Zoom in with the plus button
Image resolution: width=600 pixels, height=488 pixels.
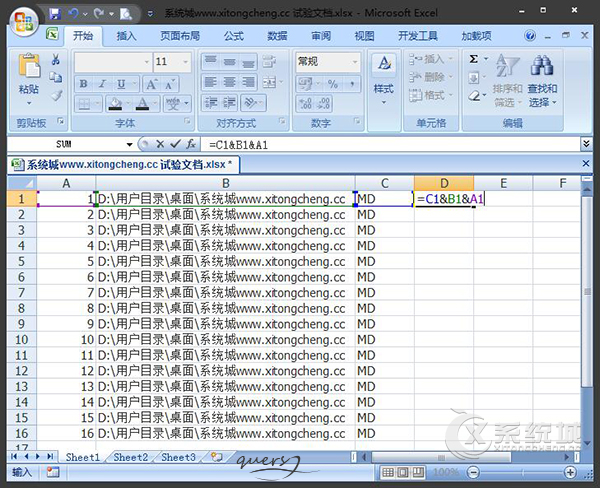point(570,473)
